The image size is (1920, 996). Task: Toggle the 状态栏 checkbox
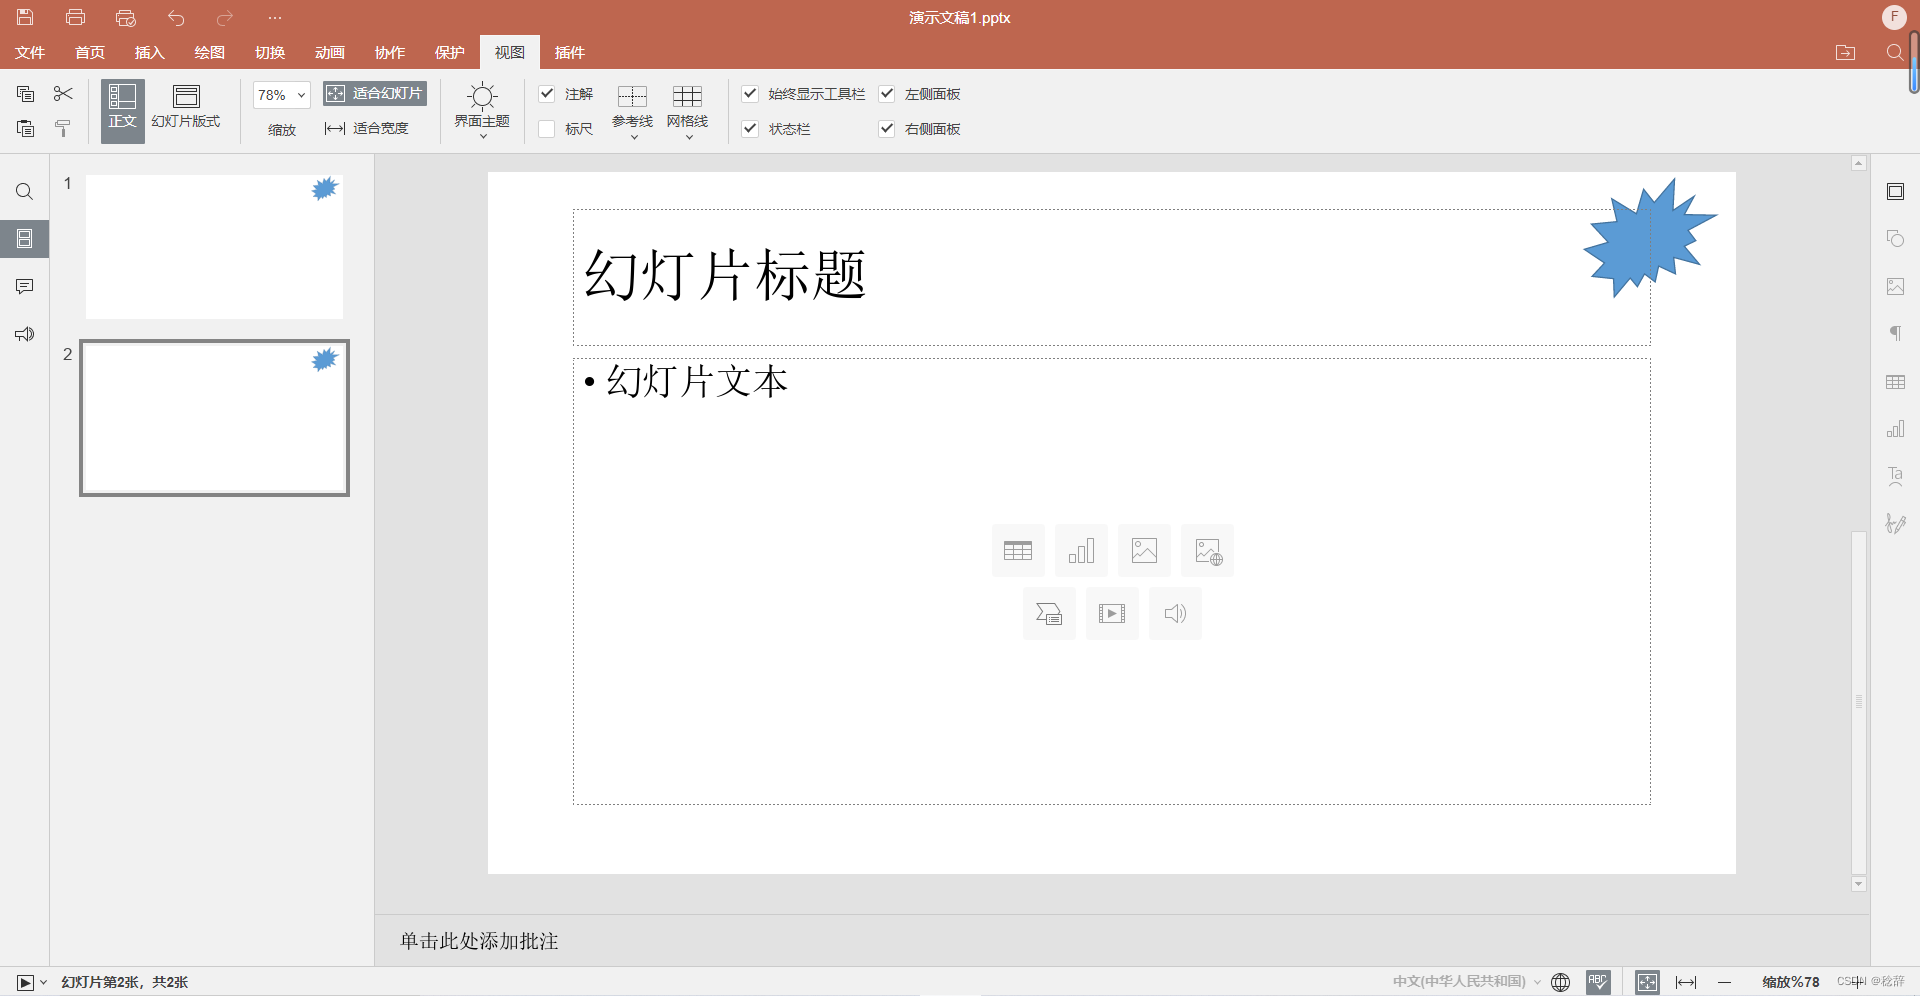pyautogui.click(x=750, y=129)
